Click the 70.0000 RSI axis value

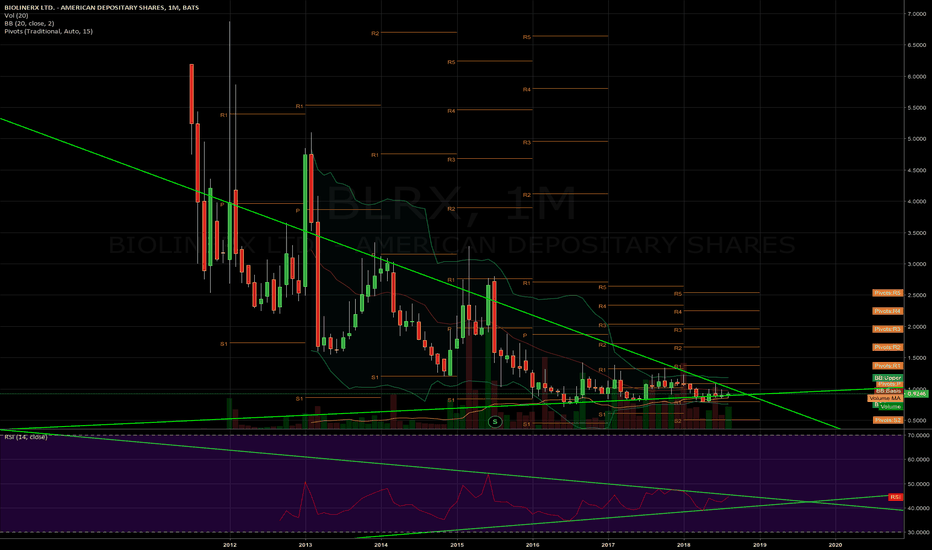click(x=918, y=435)
